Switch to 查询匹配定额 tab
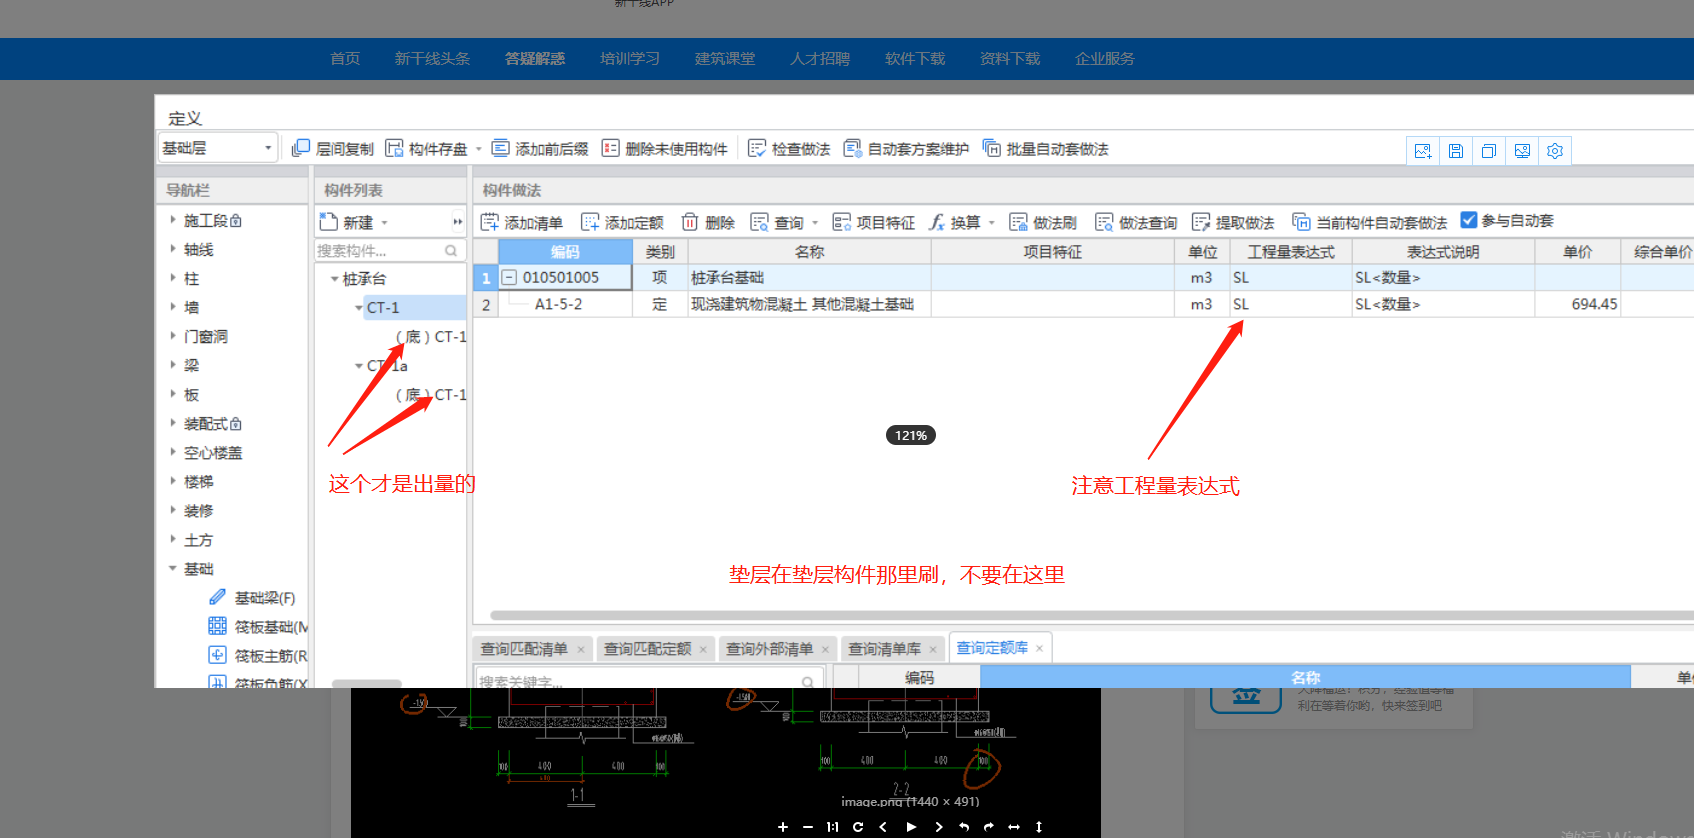The height and width of the screenshot is (838, 1694). (647, 649)
